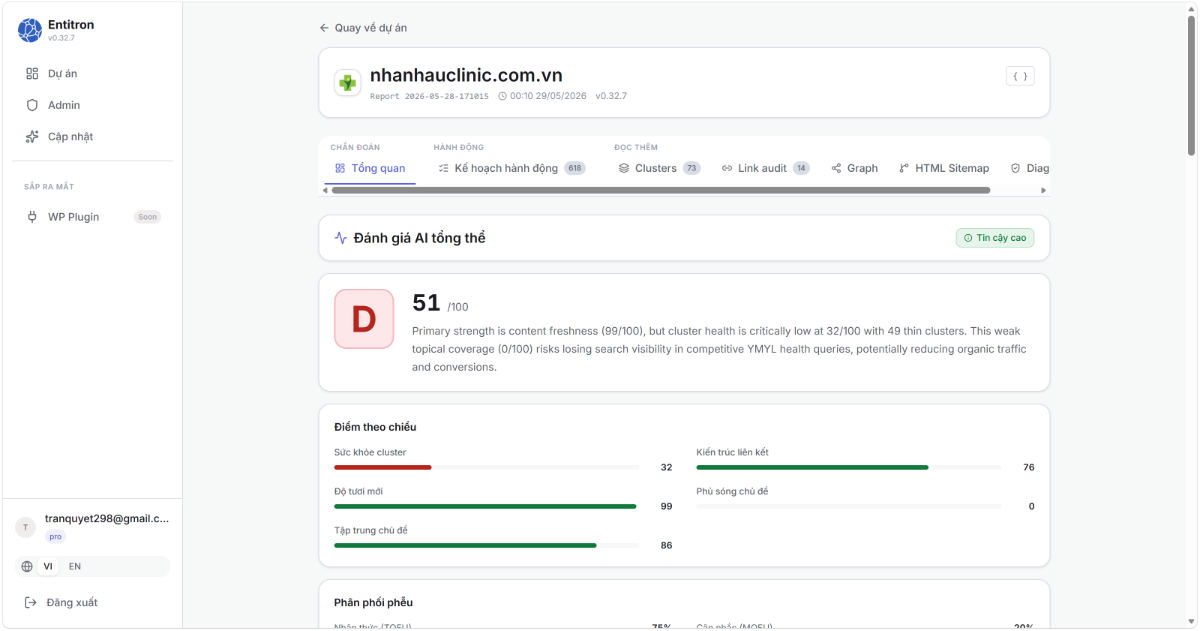Click the 618 count badge

tap(575, 168)
